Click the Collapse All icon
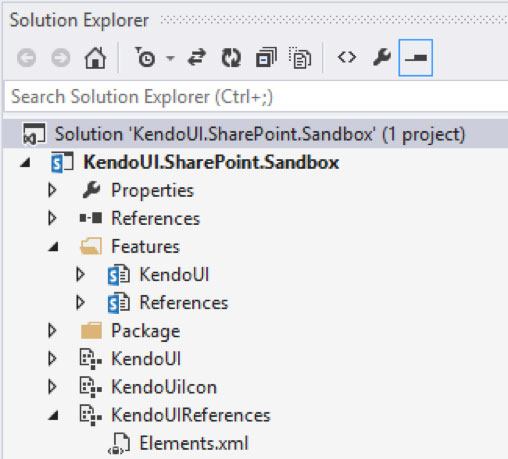This screenshot has height=459, width=508. coord(266,58)
